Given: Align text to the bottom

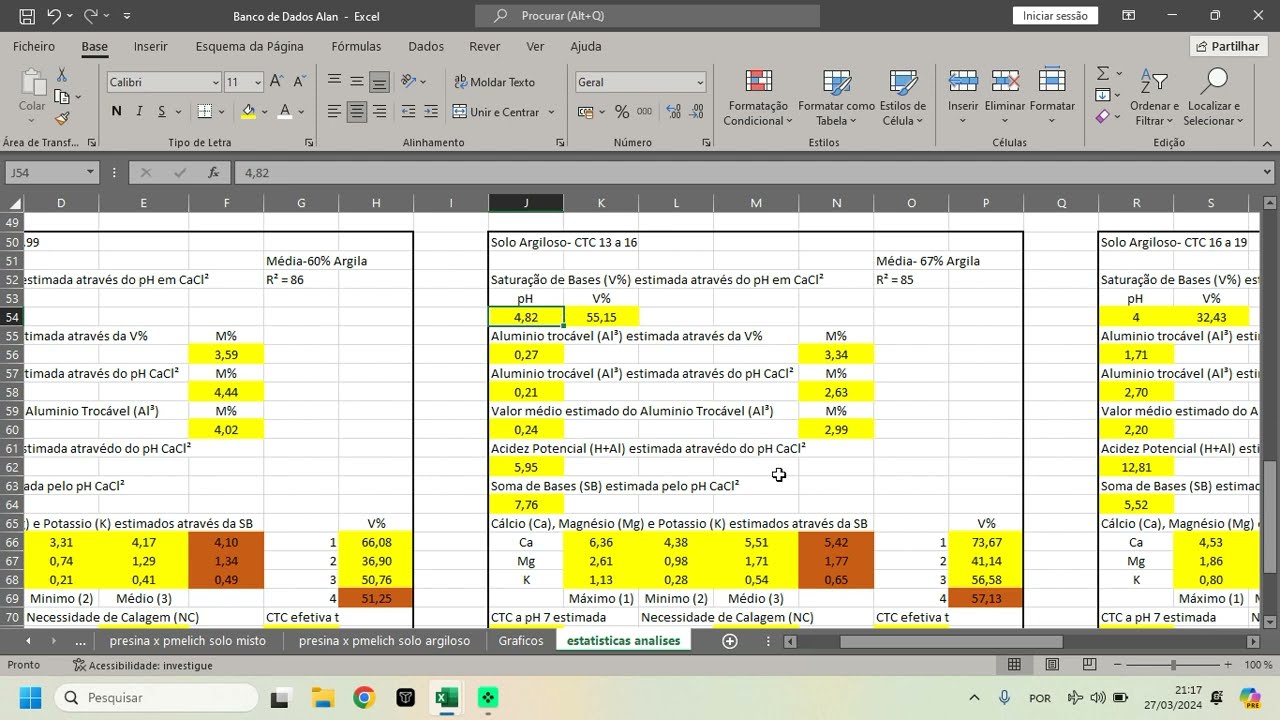Looking at the screenshot, I should [379, 82].
